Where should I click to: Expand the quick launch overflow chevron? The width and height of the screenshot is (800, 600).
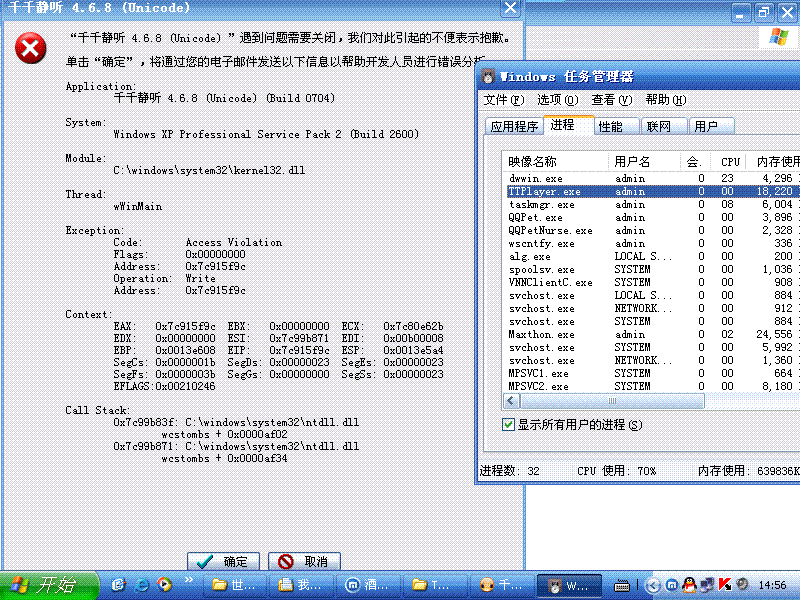point(188,580)
